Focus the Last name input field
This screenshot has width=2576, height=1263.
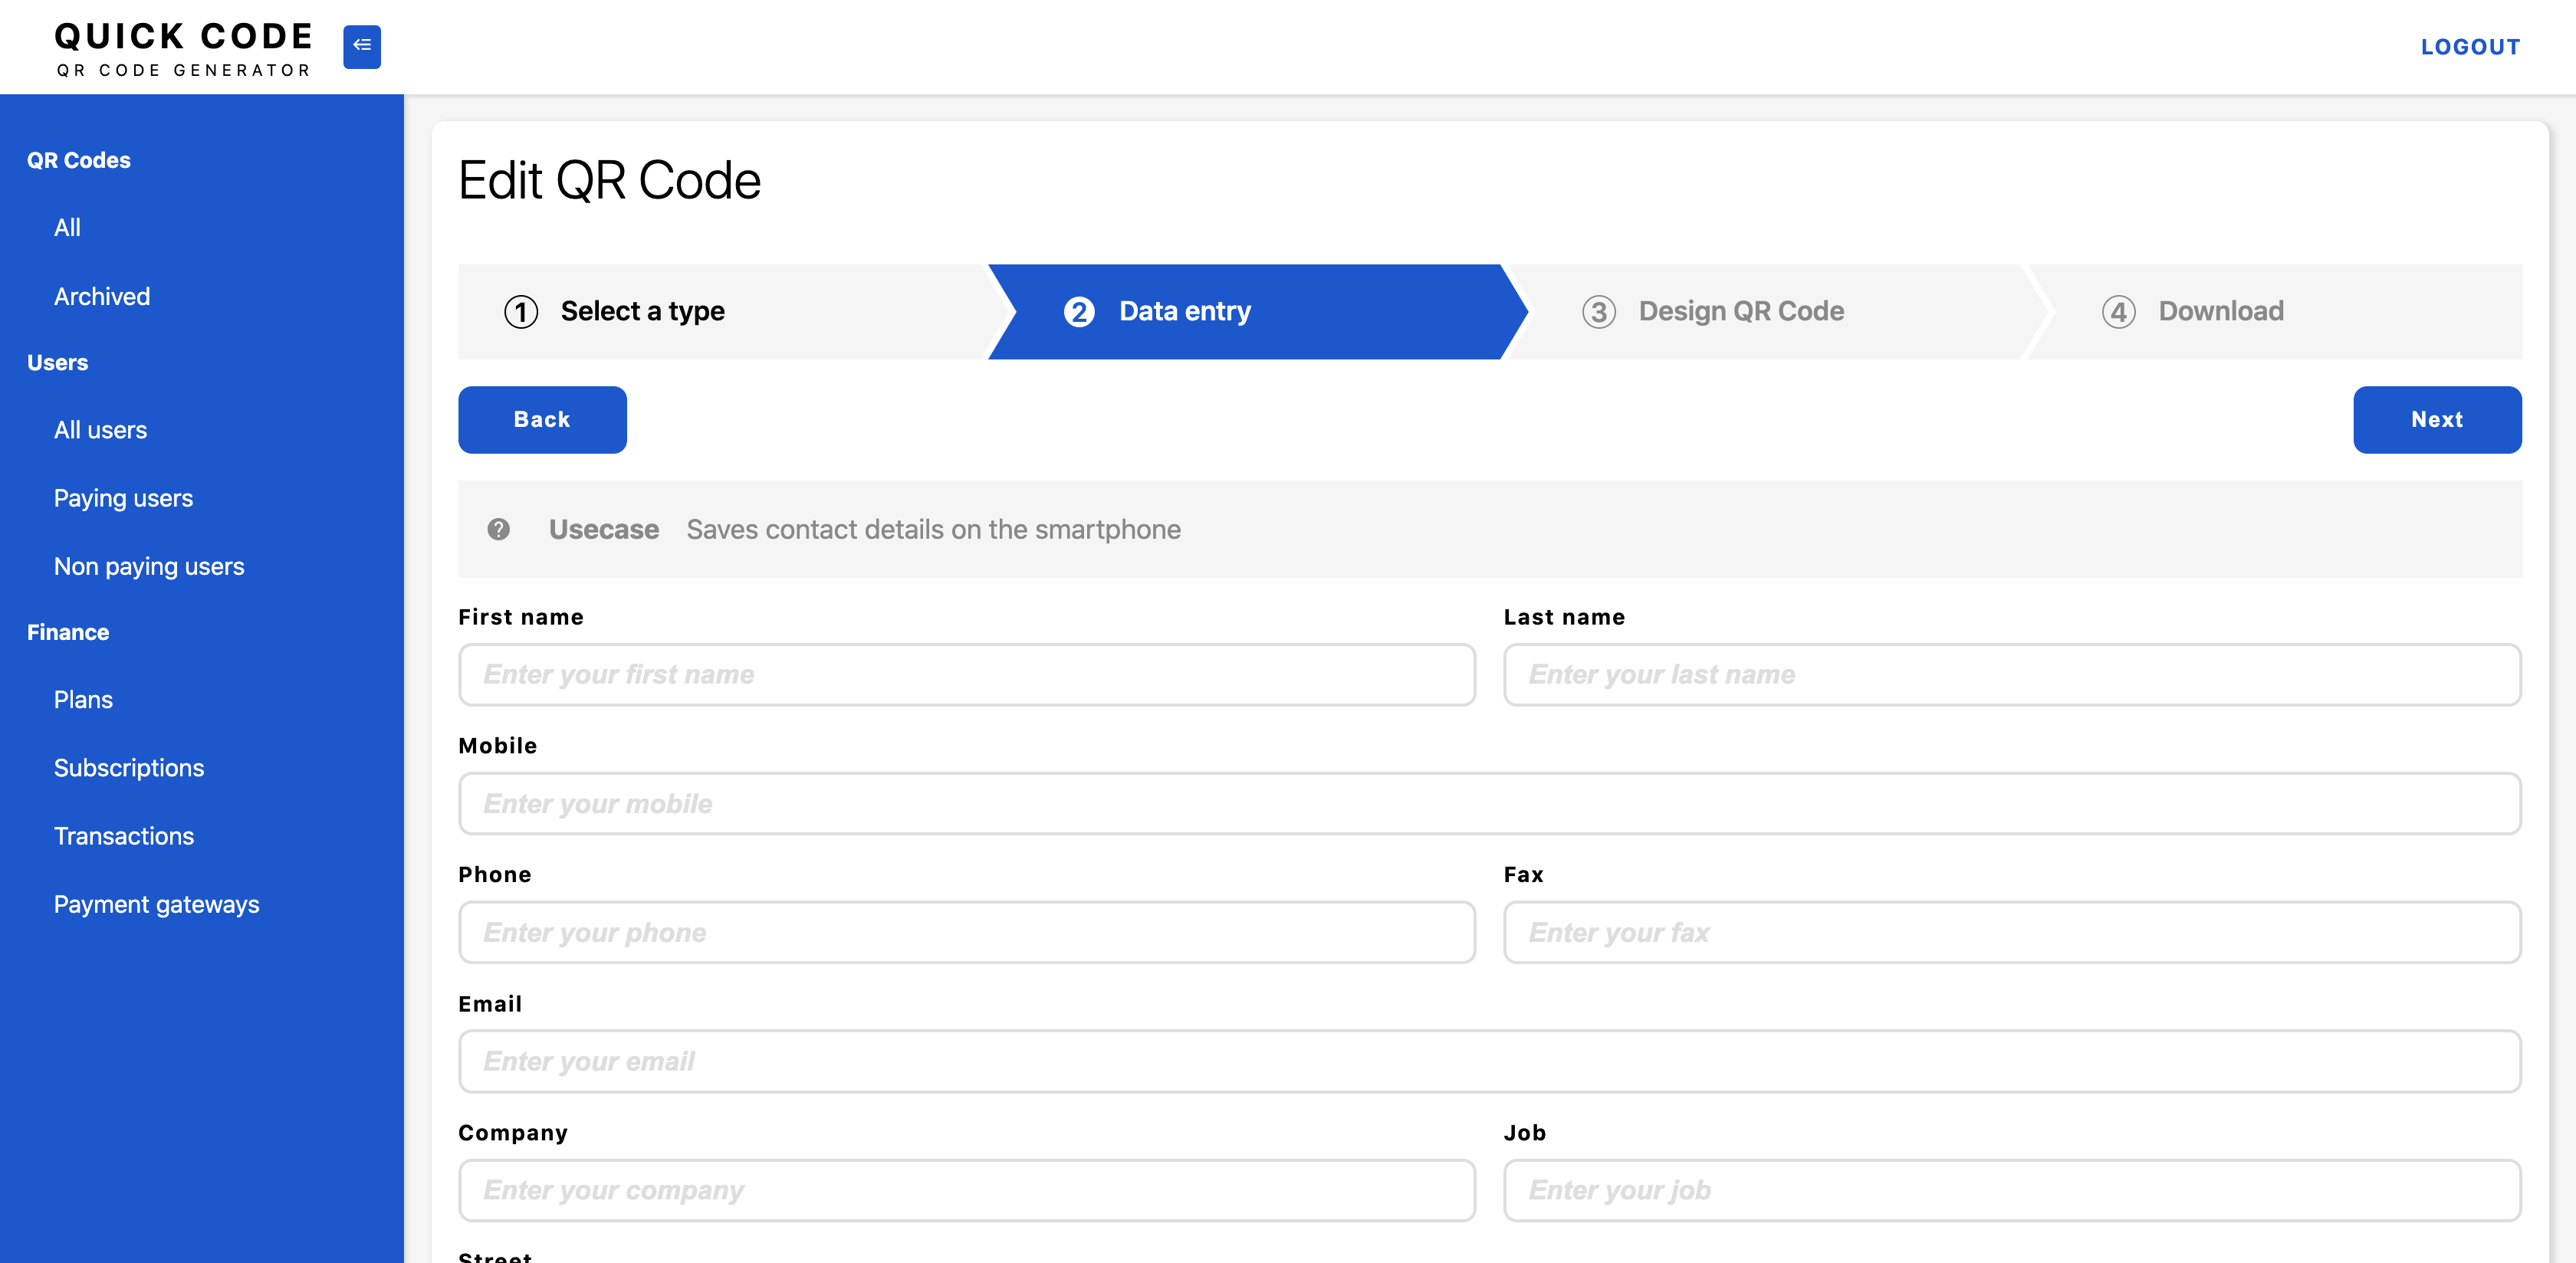(2012, 675)
